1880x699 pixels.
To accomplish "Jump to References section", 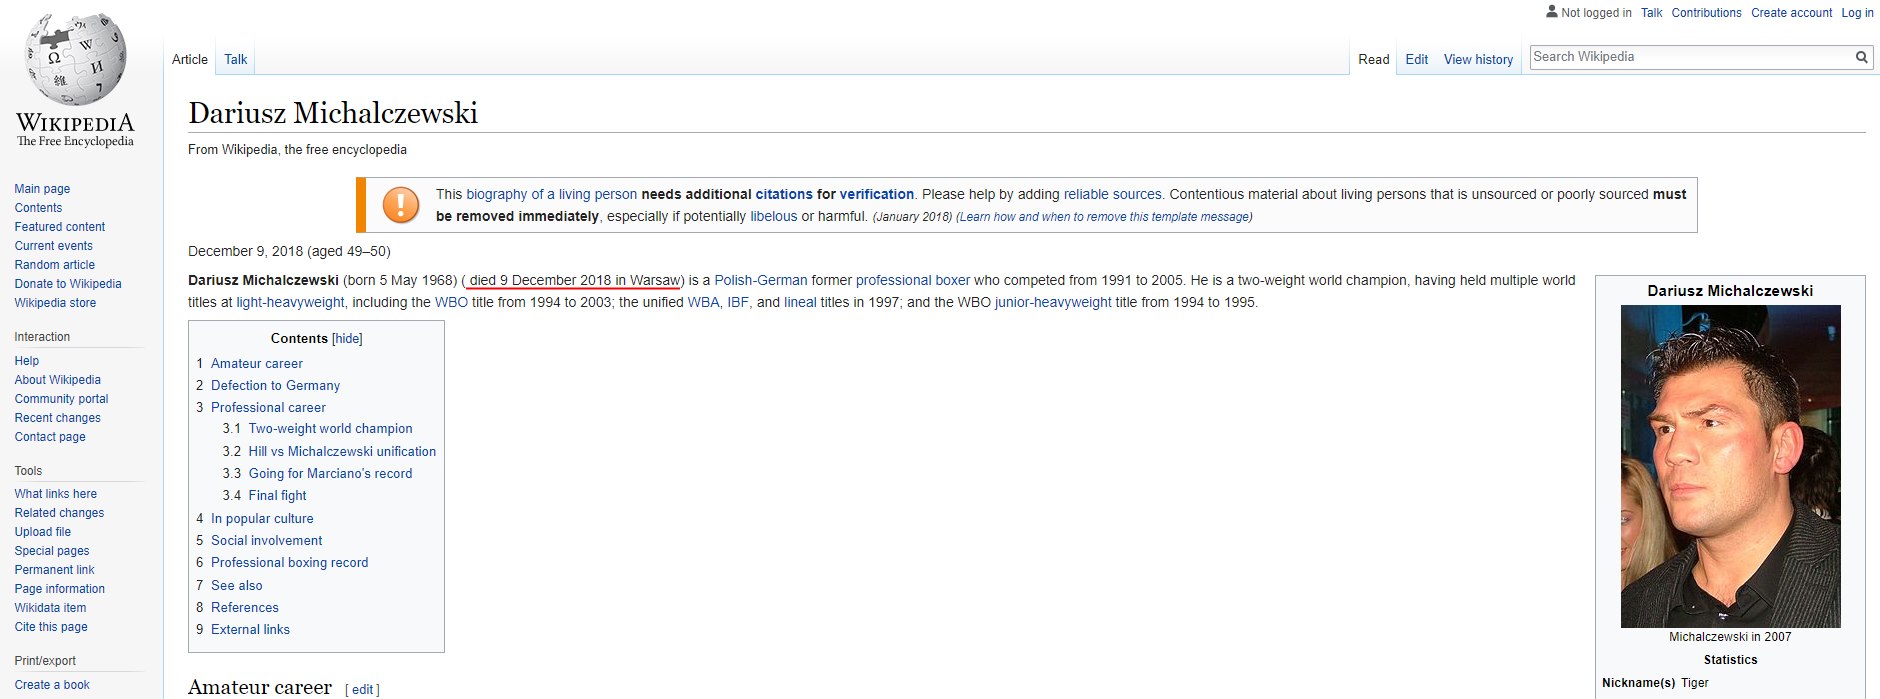I will 245,608.
